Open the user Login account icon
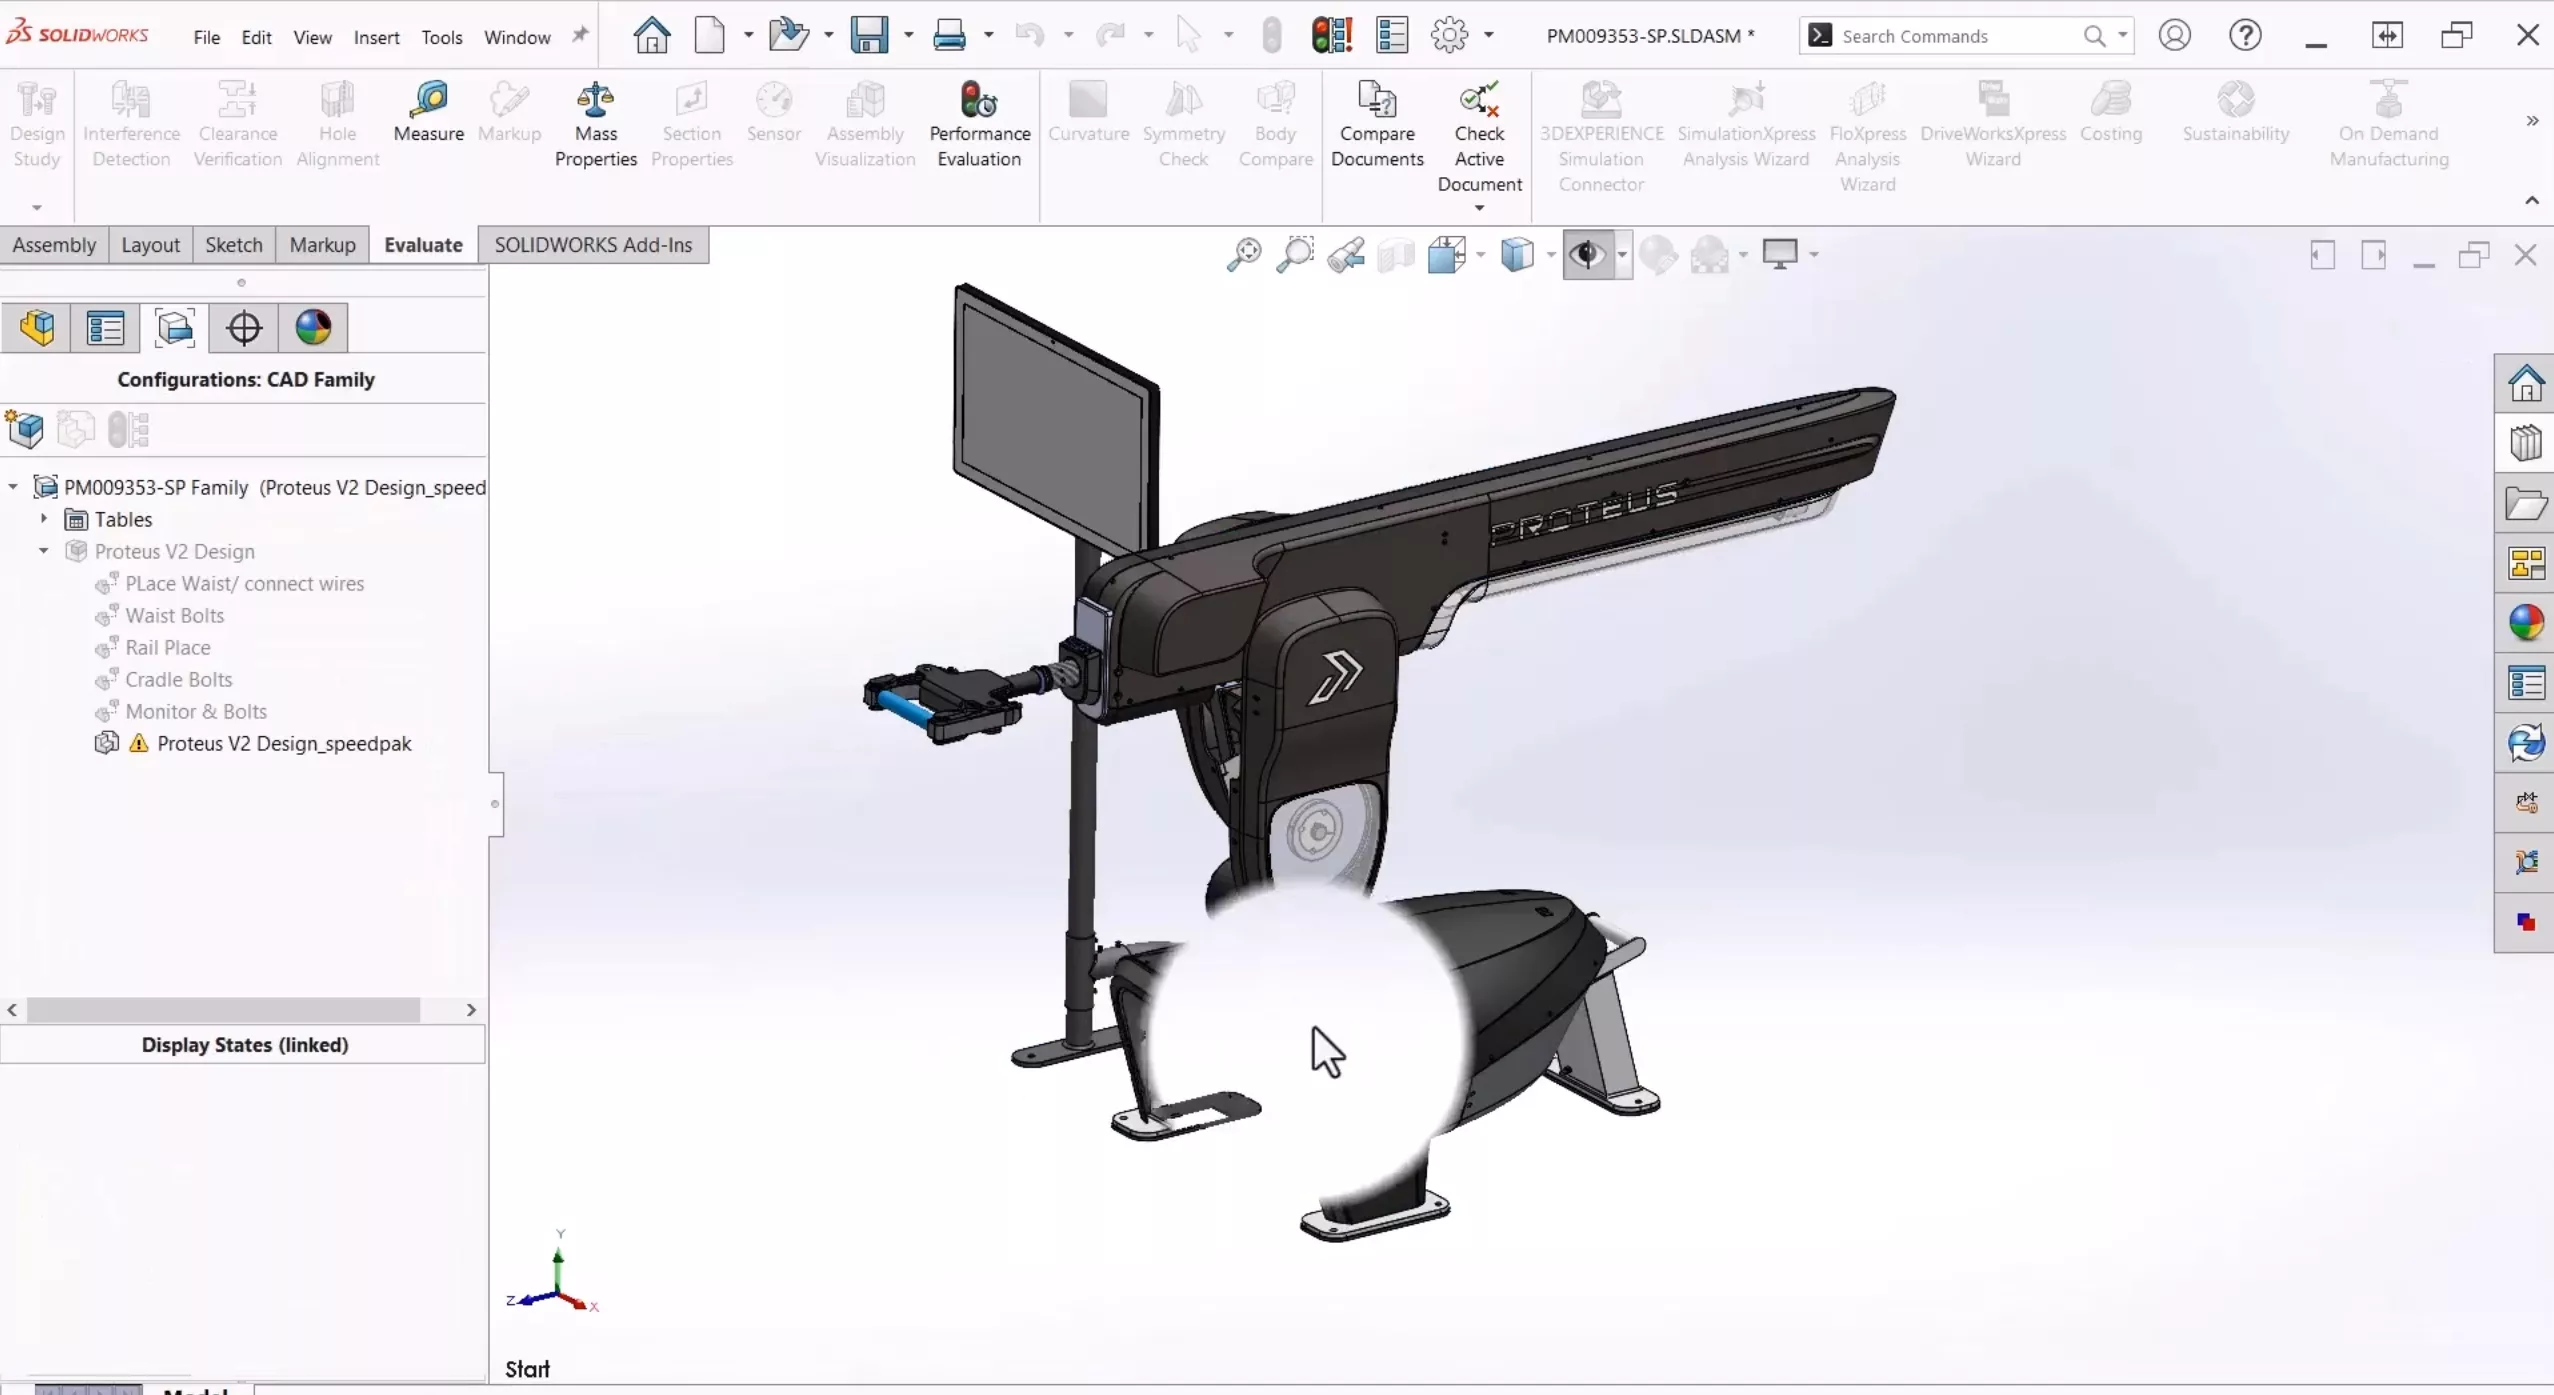This screenshot has width=2554, height=1395. click(2174, 36)
